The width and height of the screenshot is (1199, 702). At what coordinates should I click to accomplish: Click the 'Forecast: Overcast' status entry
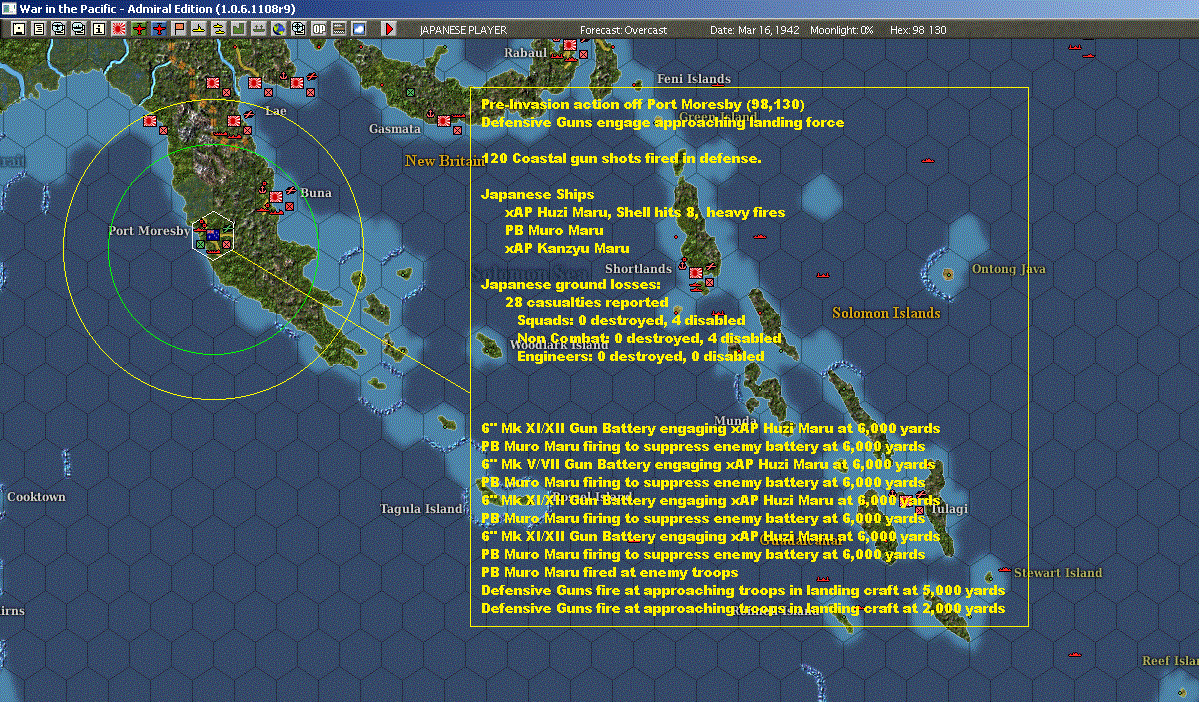pos(623,30)
